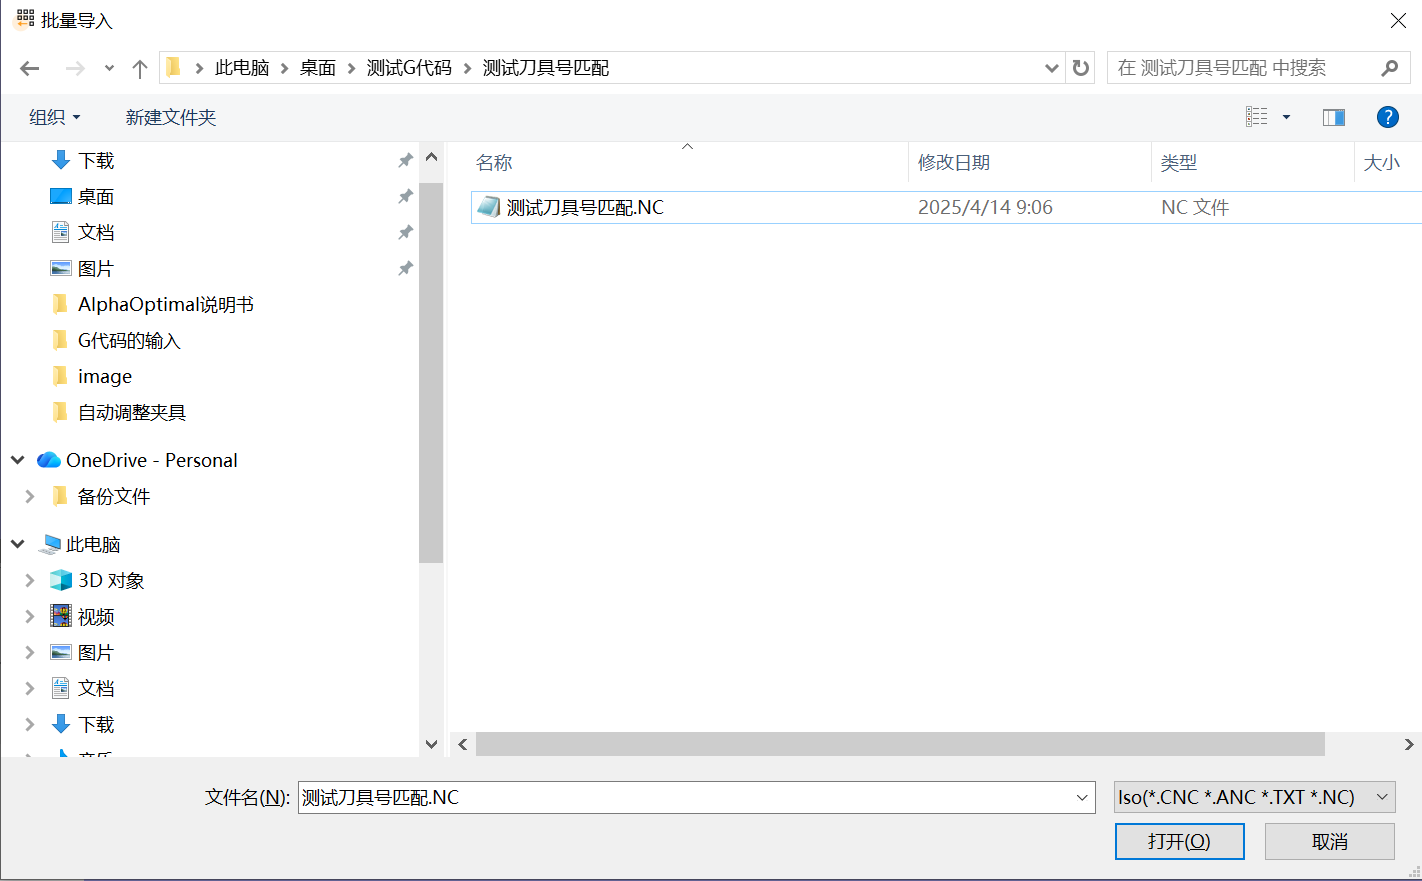Viewport: 1422px width, 881px height.
Task: Click the change view icon on the toolbar
Action: click(1256, 116)
